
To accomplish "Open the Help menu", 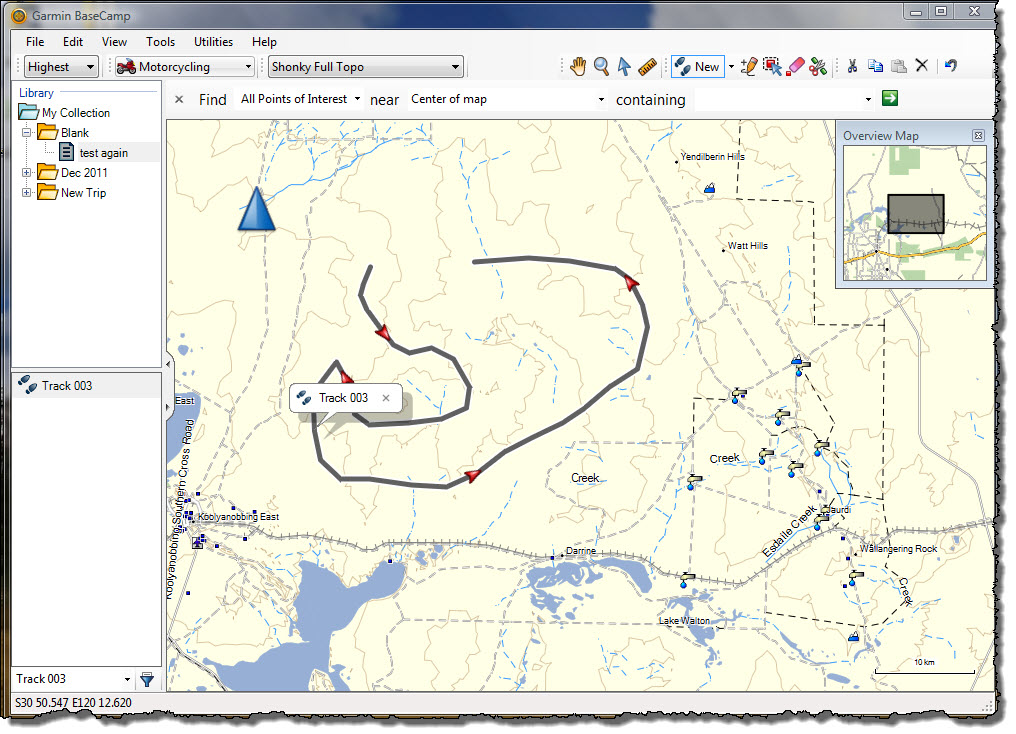I will click(x=264, y=41).
